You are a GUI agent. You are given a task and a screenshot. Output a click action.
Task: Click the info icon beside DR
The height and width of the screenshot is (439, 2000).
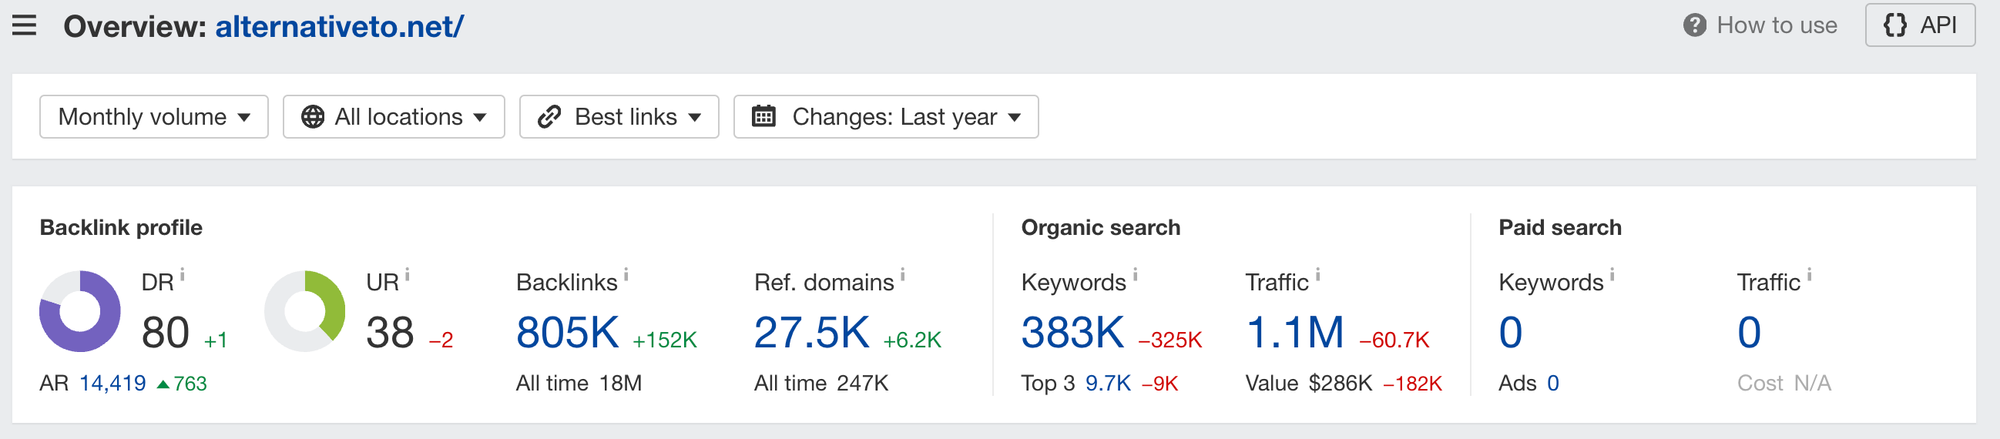183,275
